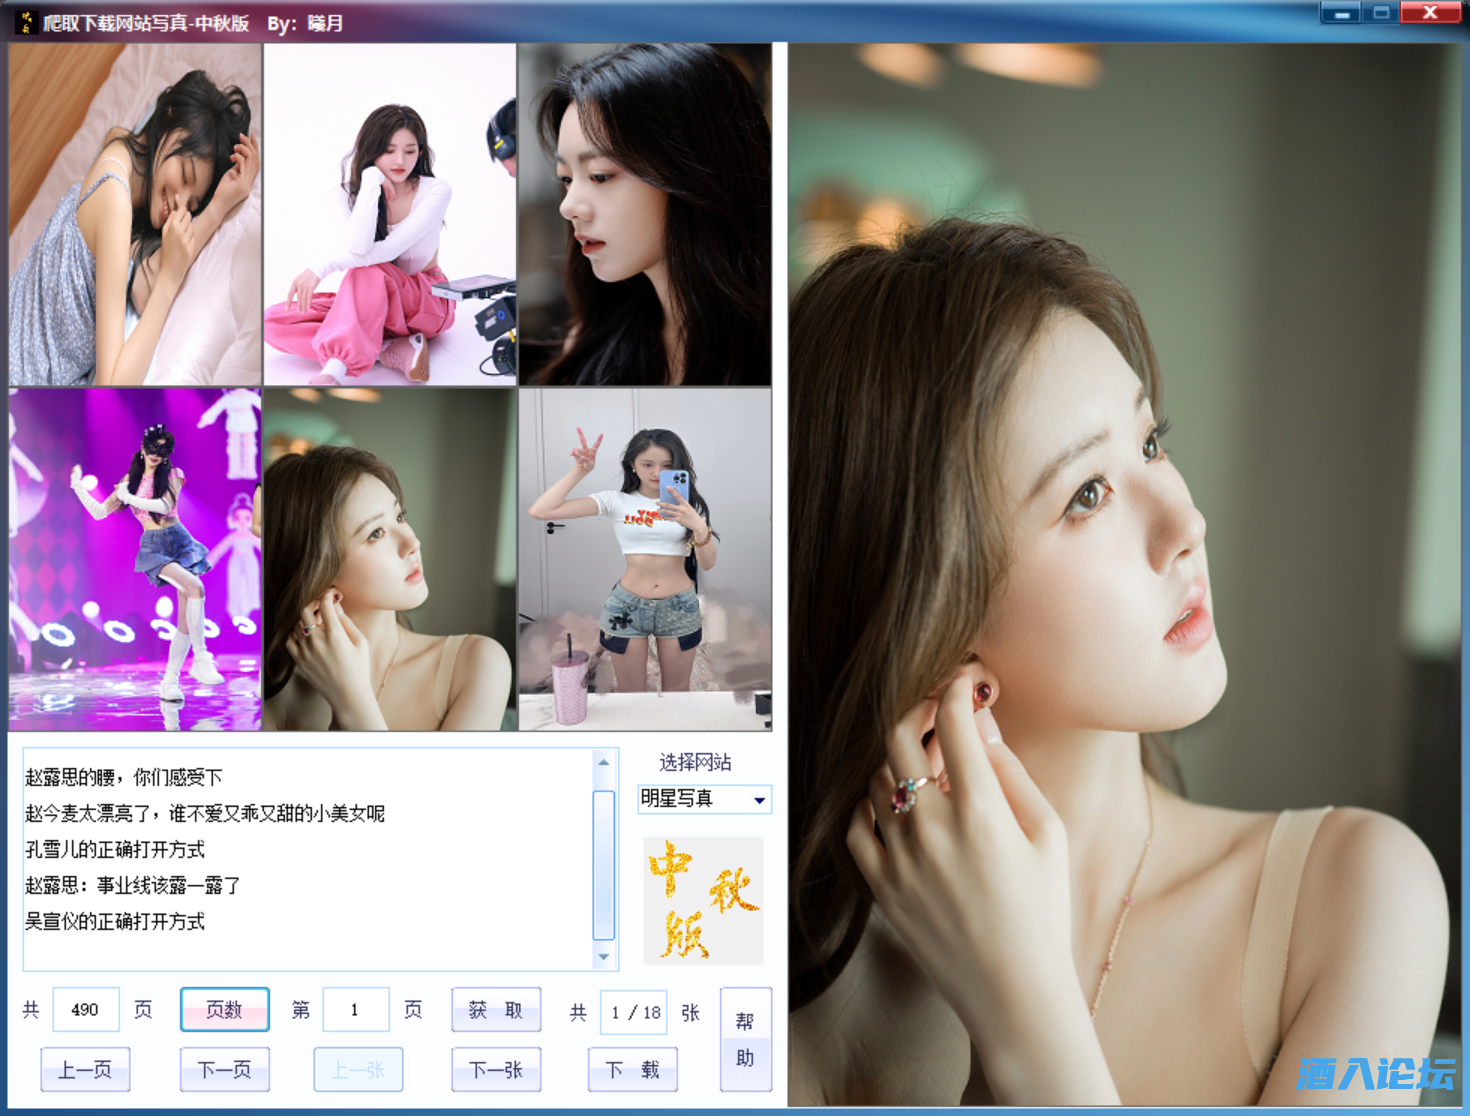Open the 选择网站 dropdown arrow
Screen dimensions: 1470x1116
759,800
